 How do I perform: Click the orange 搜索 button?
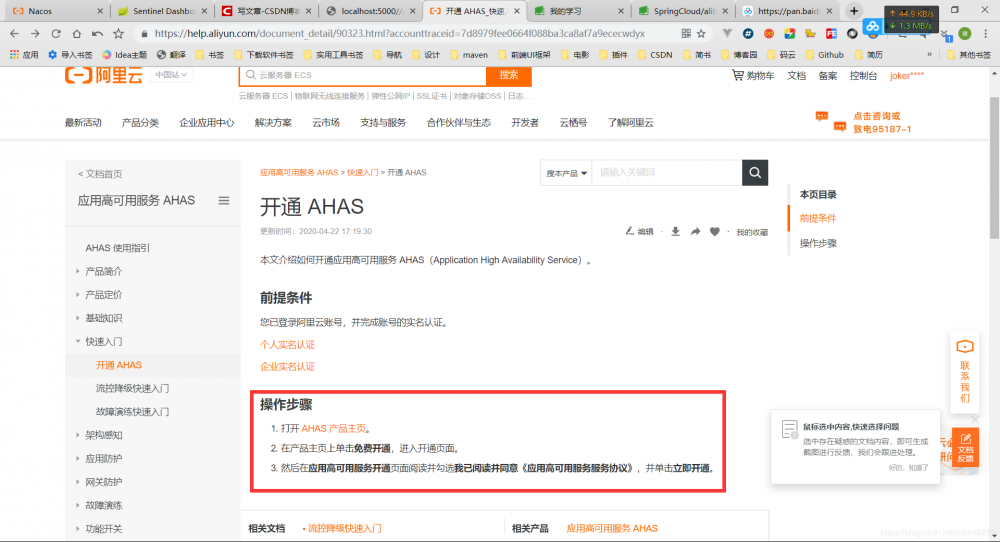click(508, 75)
